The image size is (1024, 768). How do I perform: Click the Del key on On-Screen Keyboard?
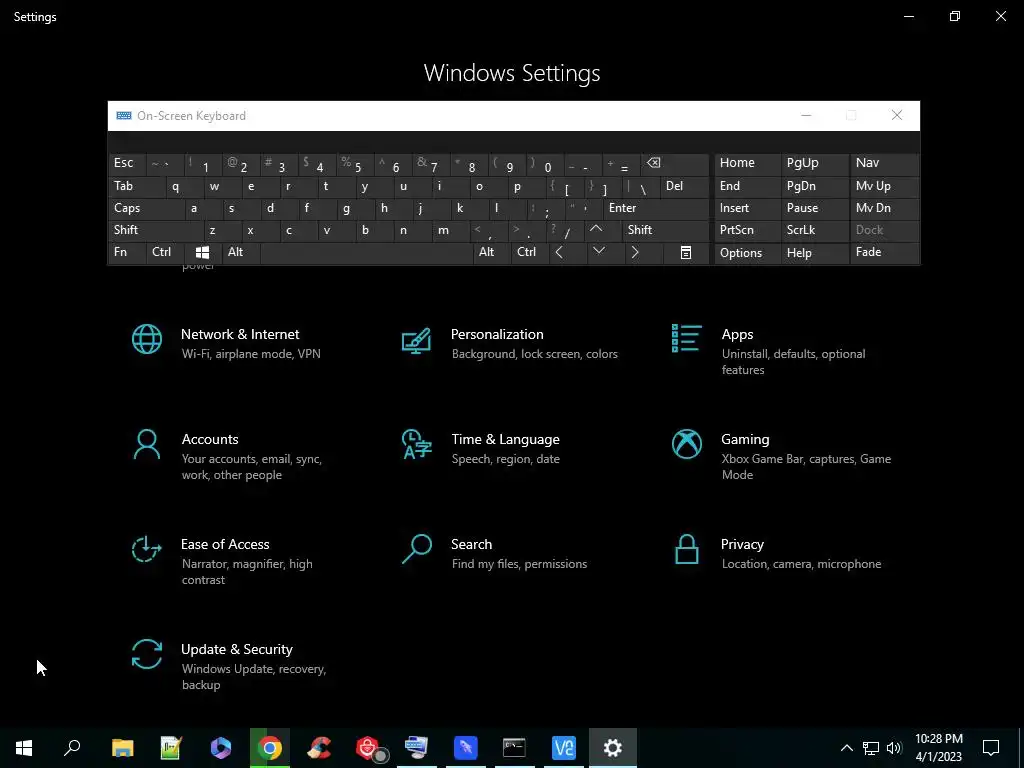tap(684, 187)
